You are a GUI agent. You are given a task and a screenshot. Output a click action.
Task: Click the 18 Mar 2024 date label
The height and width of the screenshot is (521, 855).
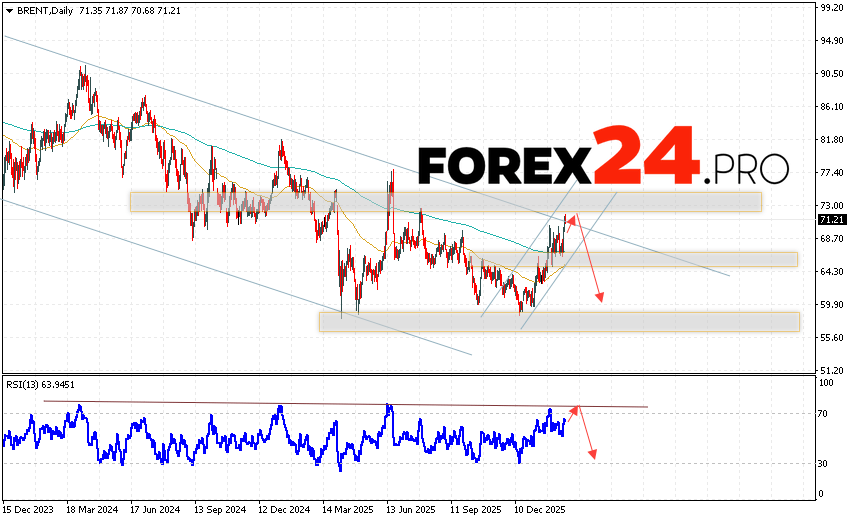pyautogui.click(x=94, y=508)
